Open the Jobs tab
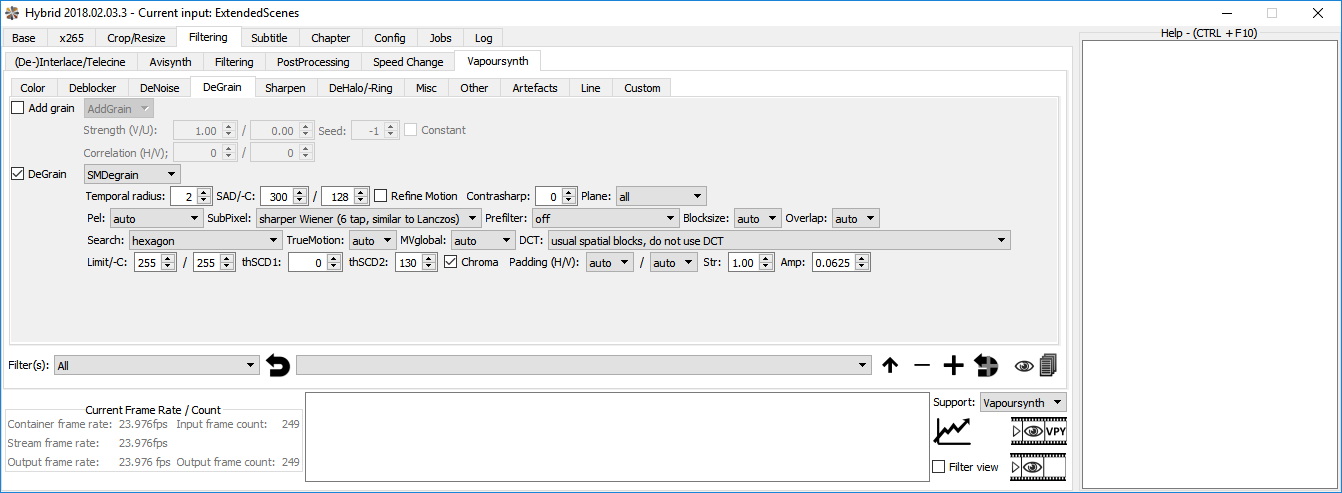 point(440,38)
